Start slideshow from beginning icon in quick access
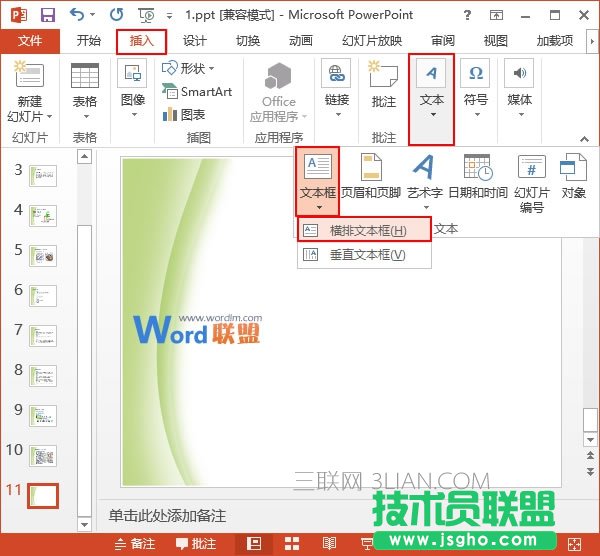This screenshot has height=556, width=600. [146, 15]
